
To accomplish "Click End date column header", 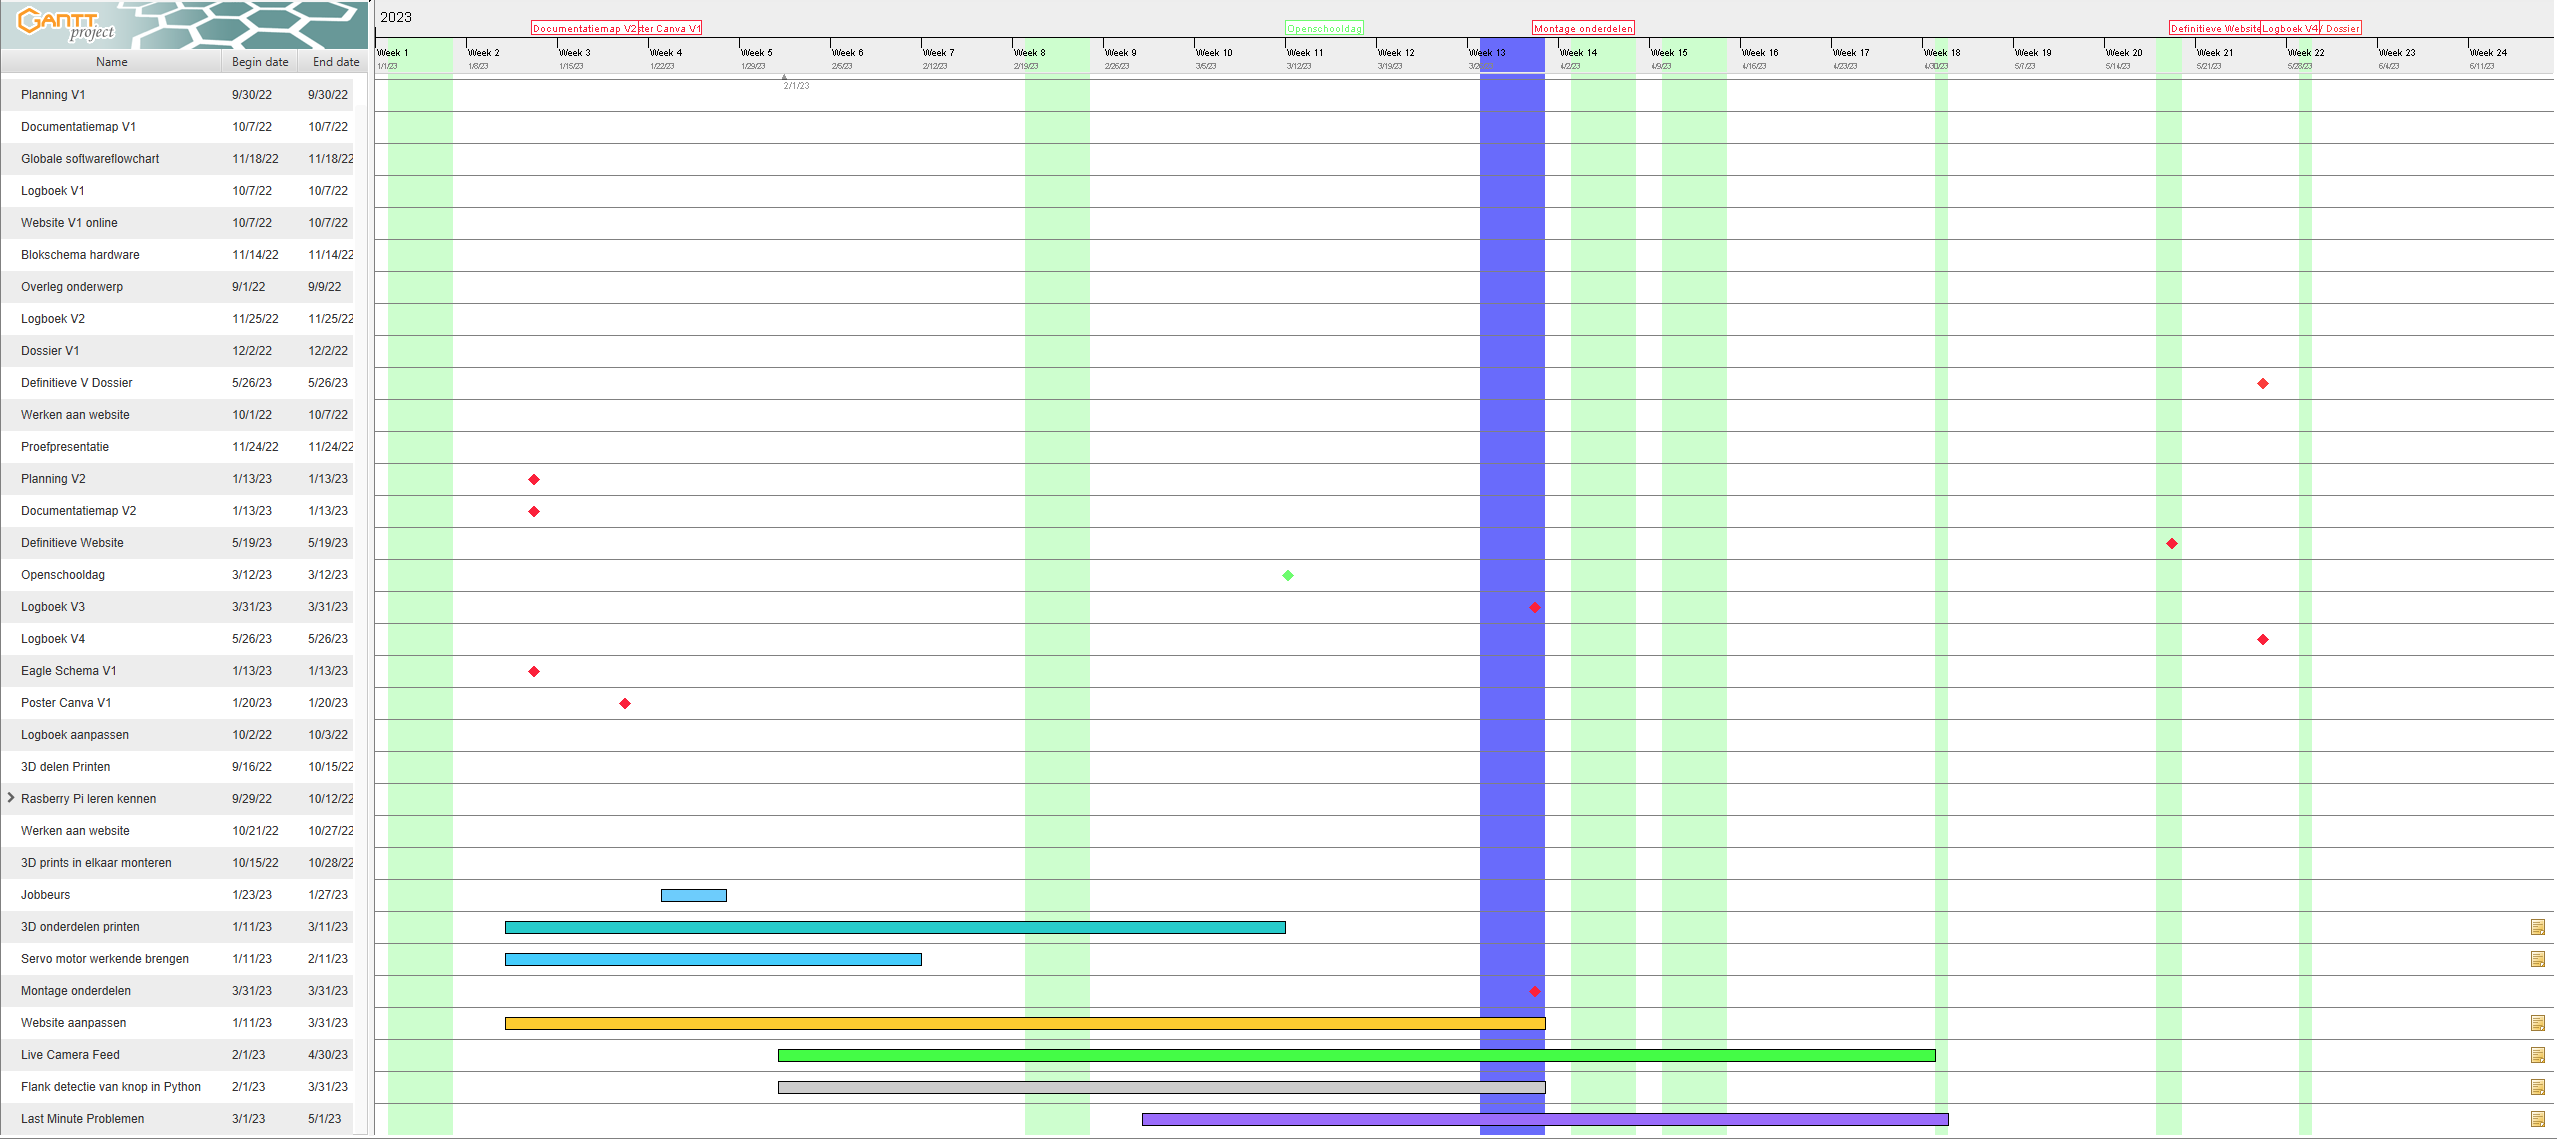I will pyautogui.click(x=335, y=62).
